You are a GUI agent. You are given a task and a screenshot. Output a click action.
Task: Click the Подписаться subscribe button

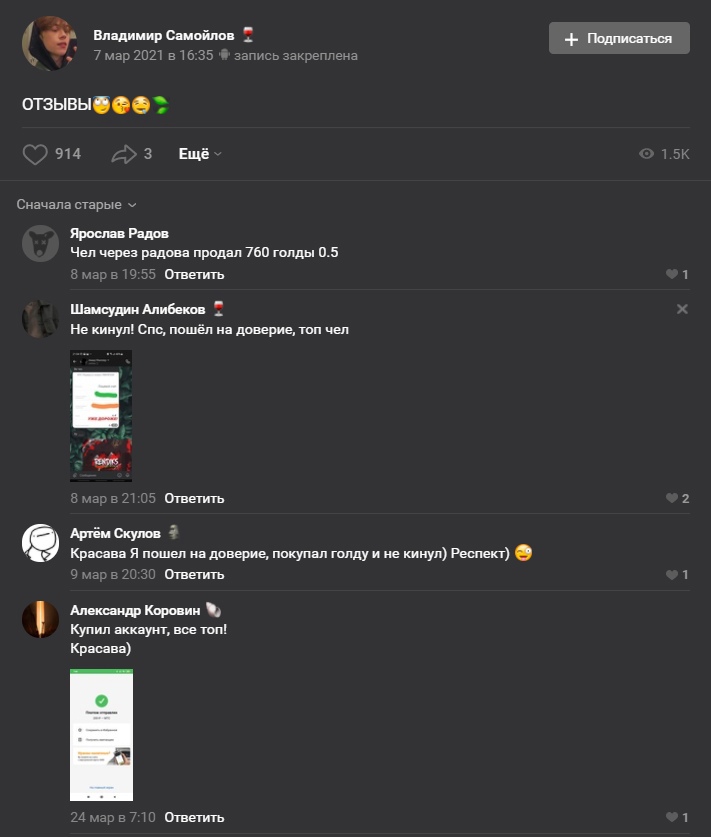pyautogui.click(x=619, y=38)
